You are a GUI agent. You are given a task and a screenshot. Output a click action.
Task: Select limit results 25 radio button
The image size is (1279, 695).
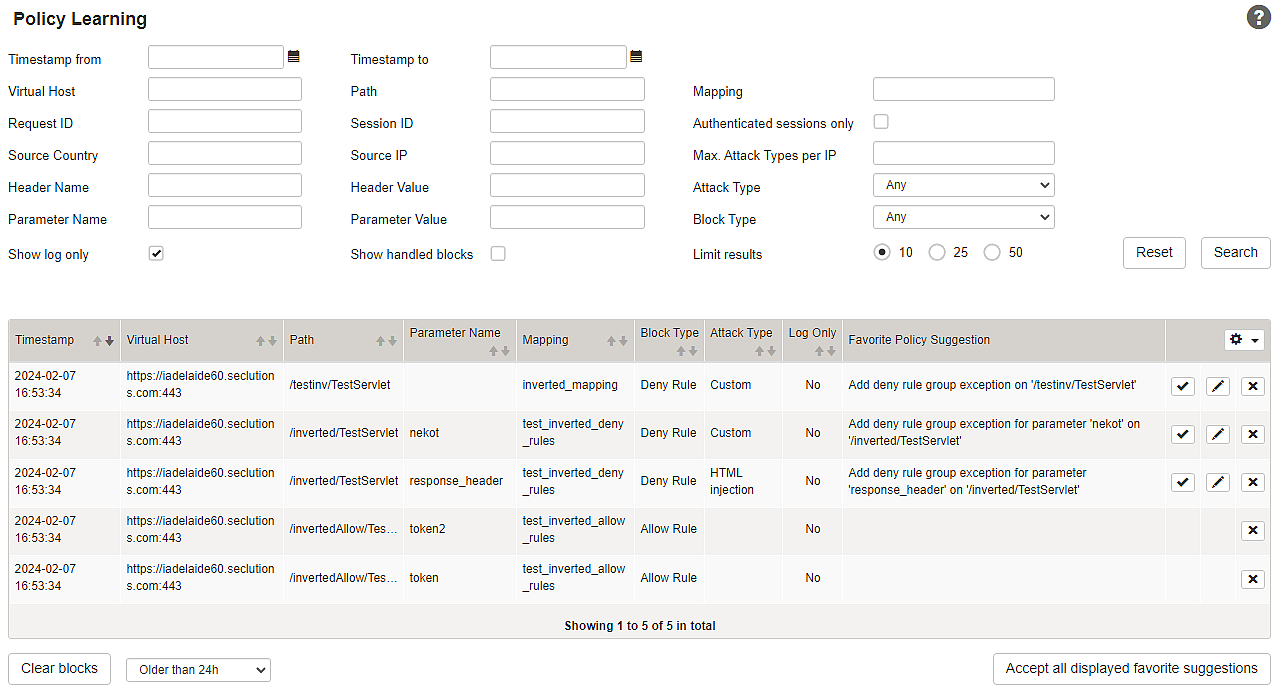coord(937,252)
